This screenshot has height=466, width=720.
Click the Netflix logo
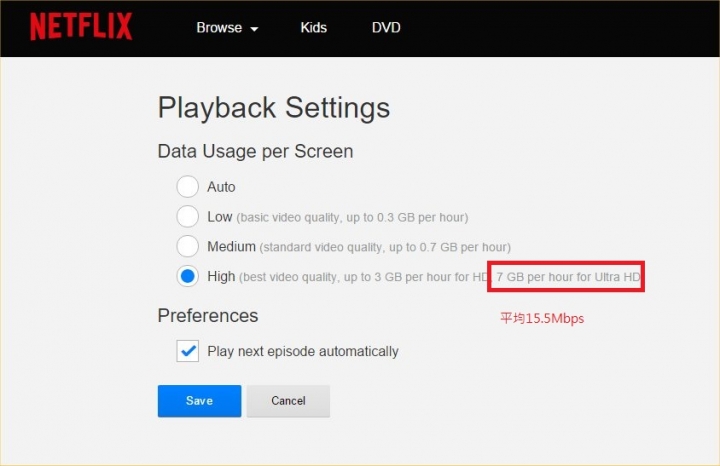coord(80,27)
